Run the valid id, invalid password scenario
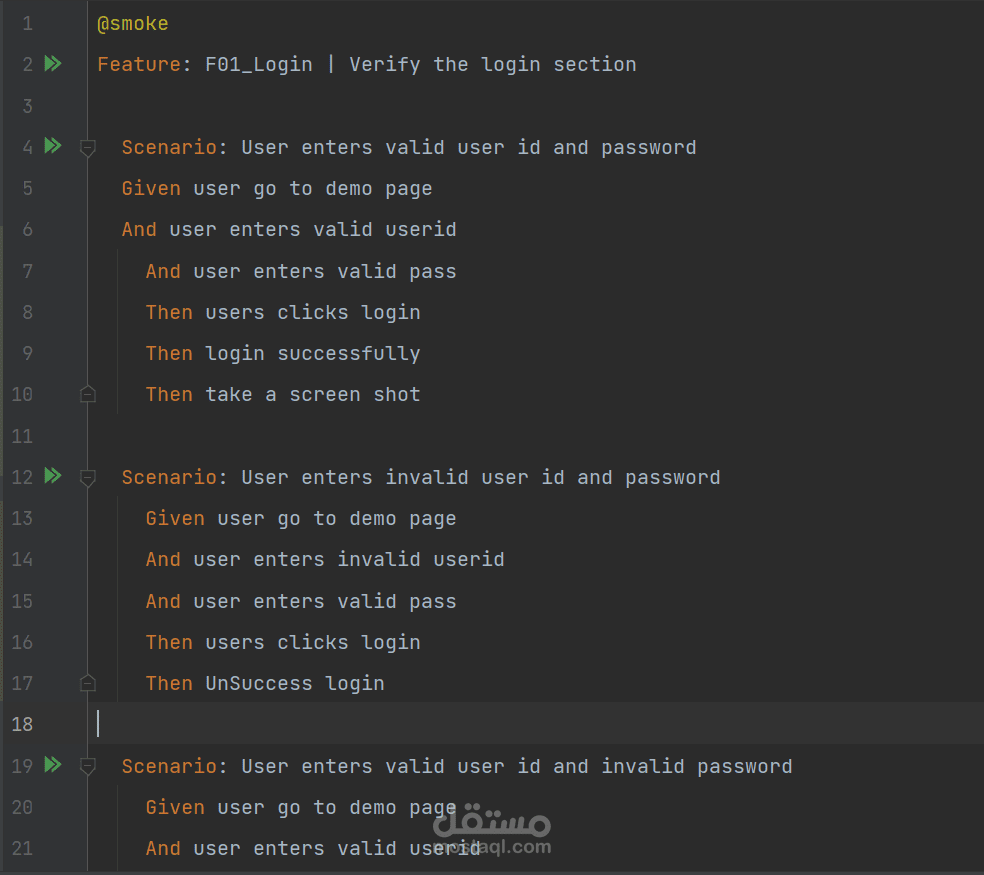 (53, 765)
